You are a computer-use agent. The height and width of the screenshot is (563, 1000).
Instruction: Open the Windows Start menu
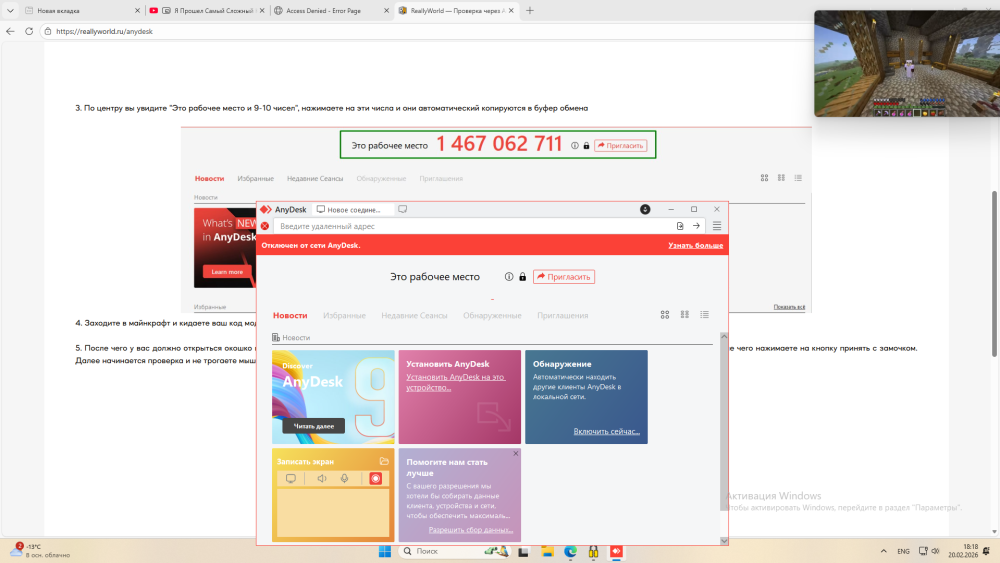tap(385, 552)
